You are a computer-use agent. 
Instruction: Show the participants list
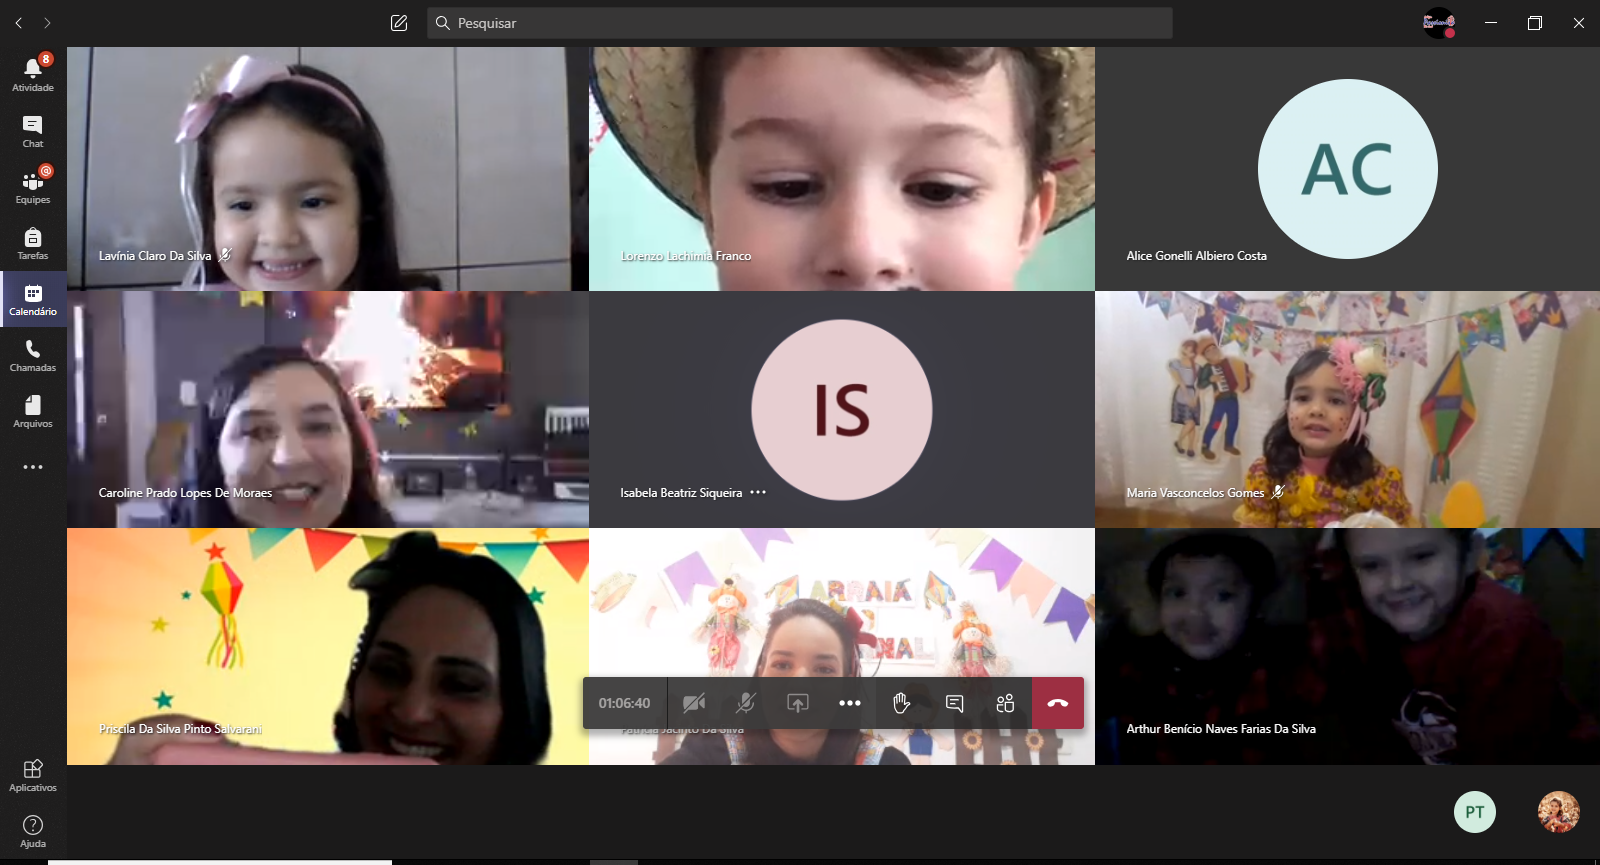pyautogui.click(x=1005, y=703)
